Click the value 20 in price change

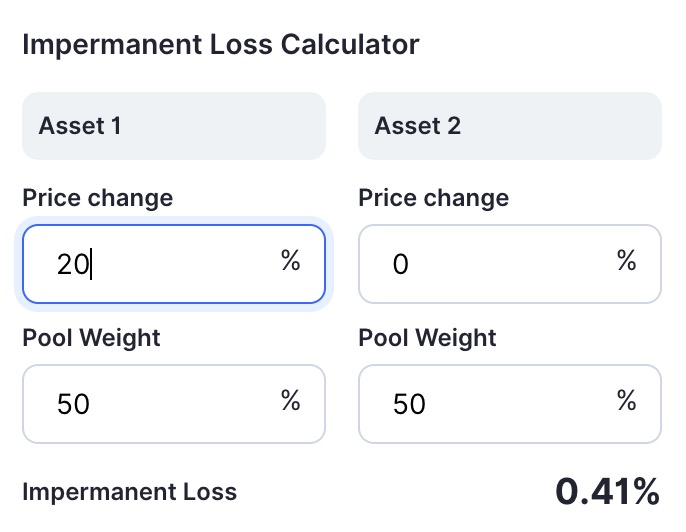click(73, 265)
